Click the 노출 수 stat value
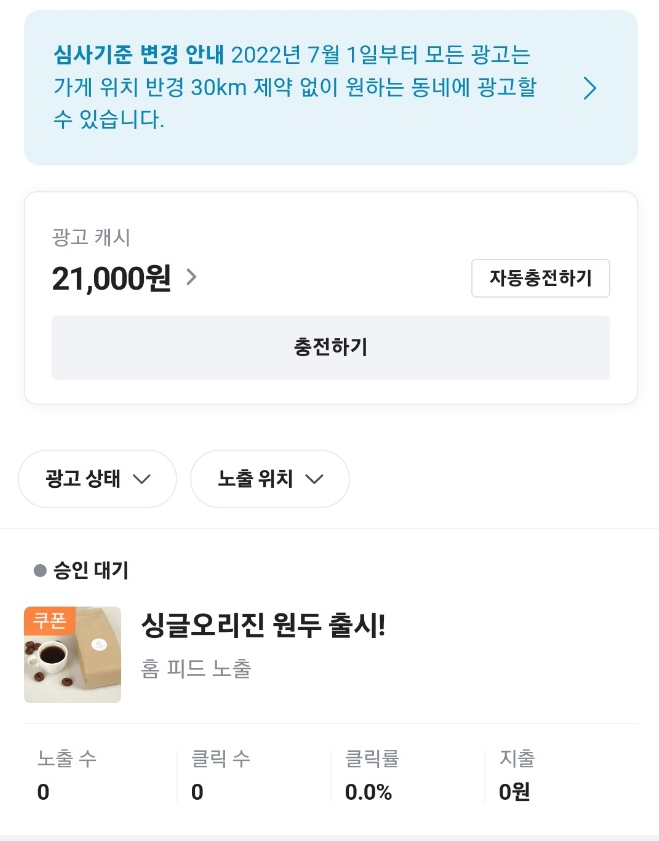 click(x=42, y=792)
